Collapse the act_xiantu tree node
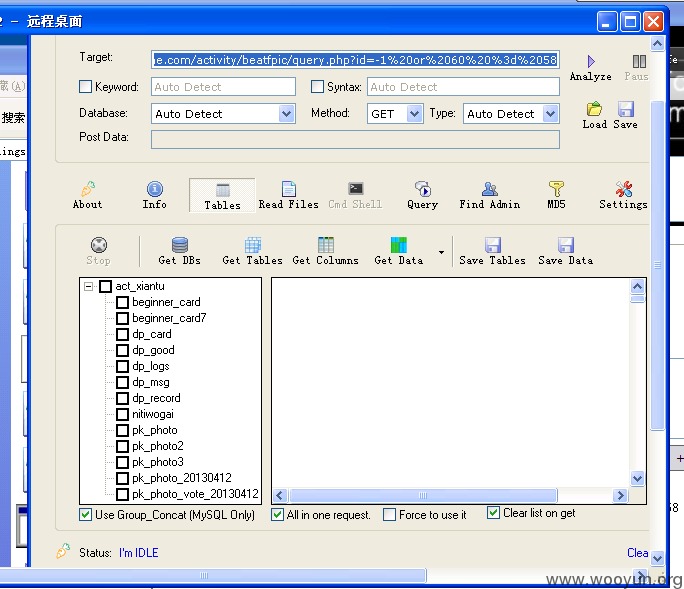The image size is (684, 589). (89, 287)
